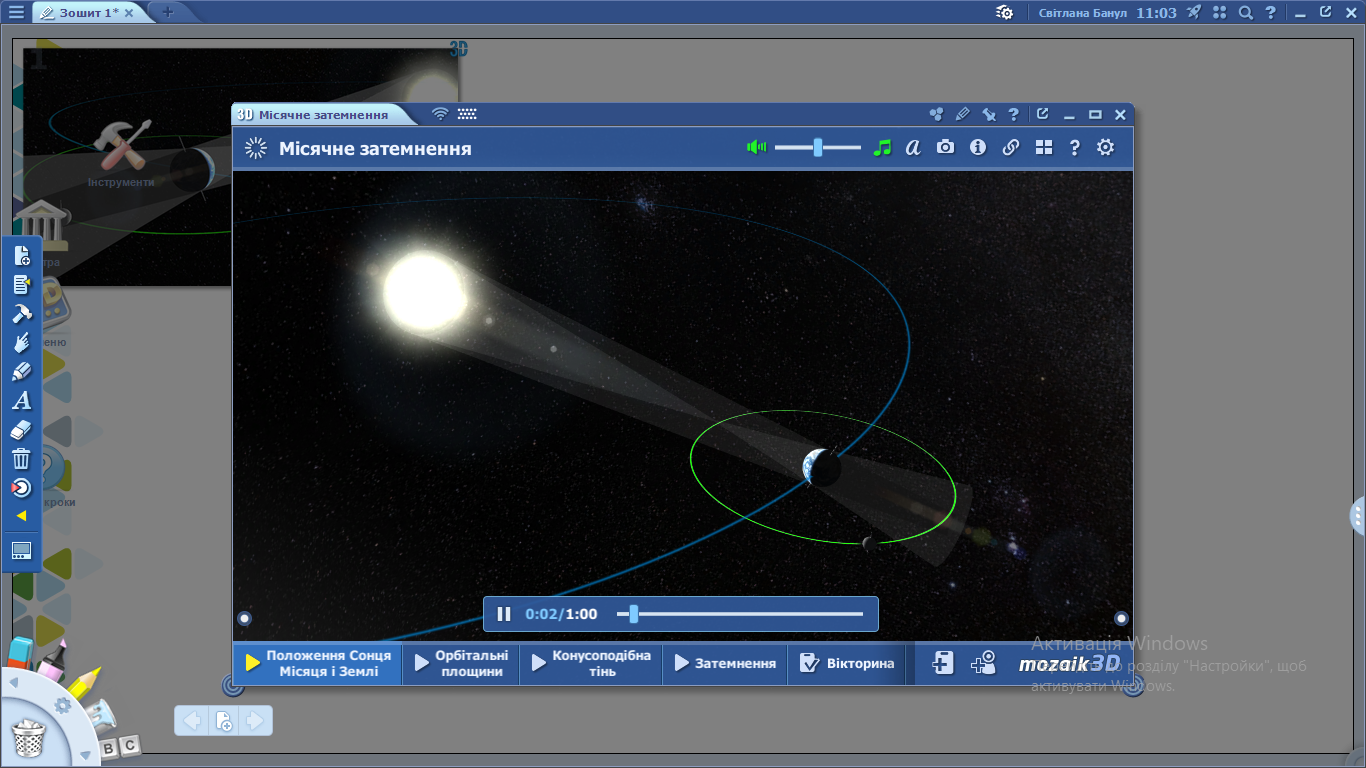Click the rocket icon in the top bar
The width and height of the screenshot is (1366, 768).
click(x=1194, y=12)
